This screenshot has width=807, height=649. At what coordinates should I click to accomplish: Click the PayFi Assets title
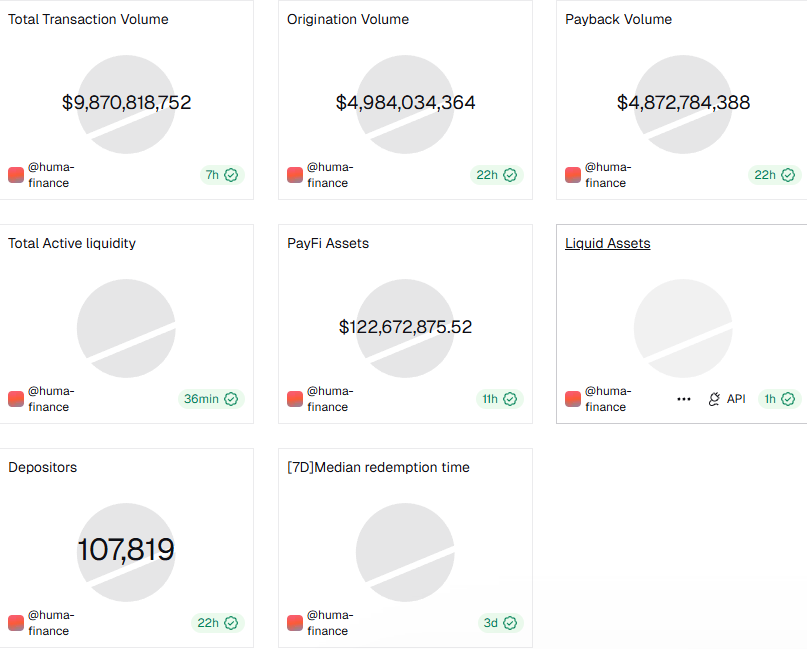328,243
